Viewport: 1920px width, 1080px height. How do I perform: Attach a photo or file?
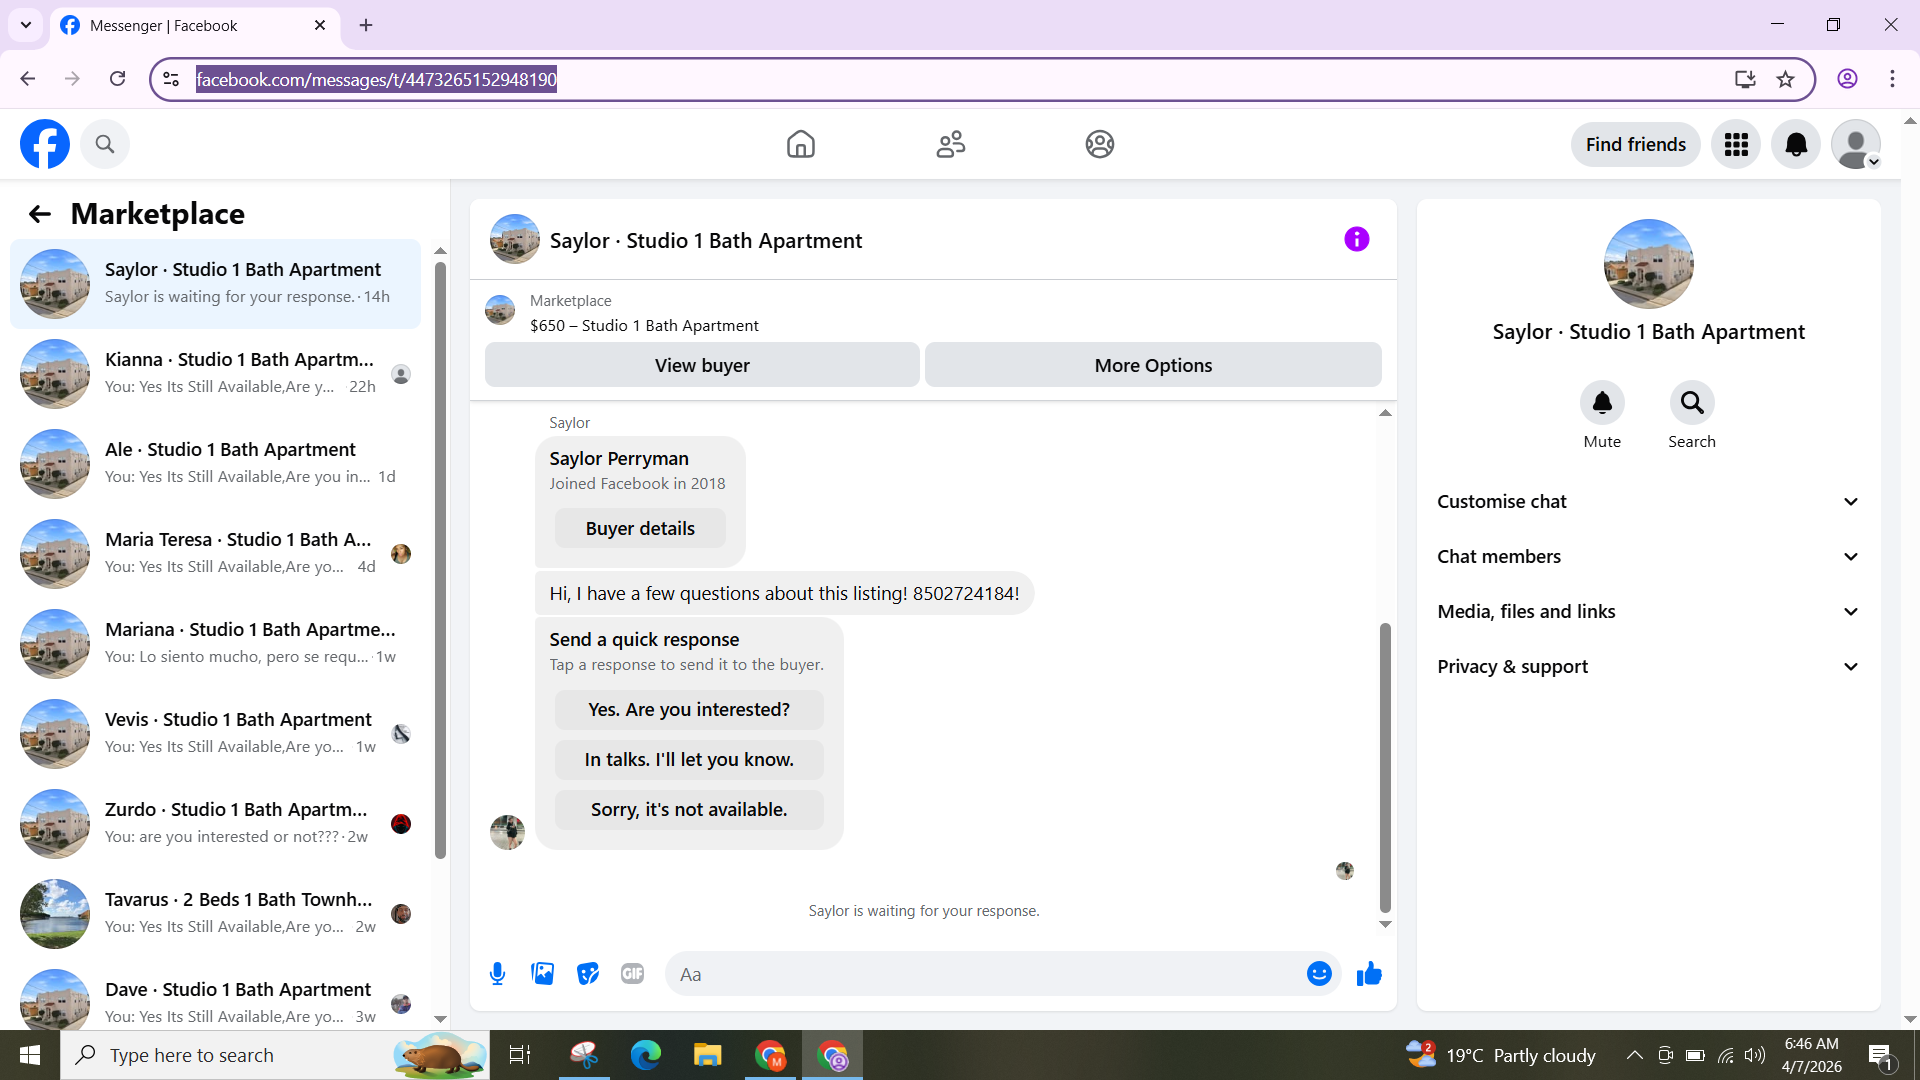pyautogui.click(x=543, y=973)
